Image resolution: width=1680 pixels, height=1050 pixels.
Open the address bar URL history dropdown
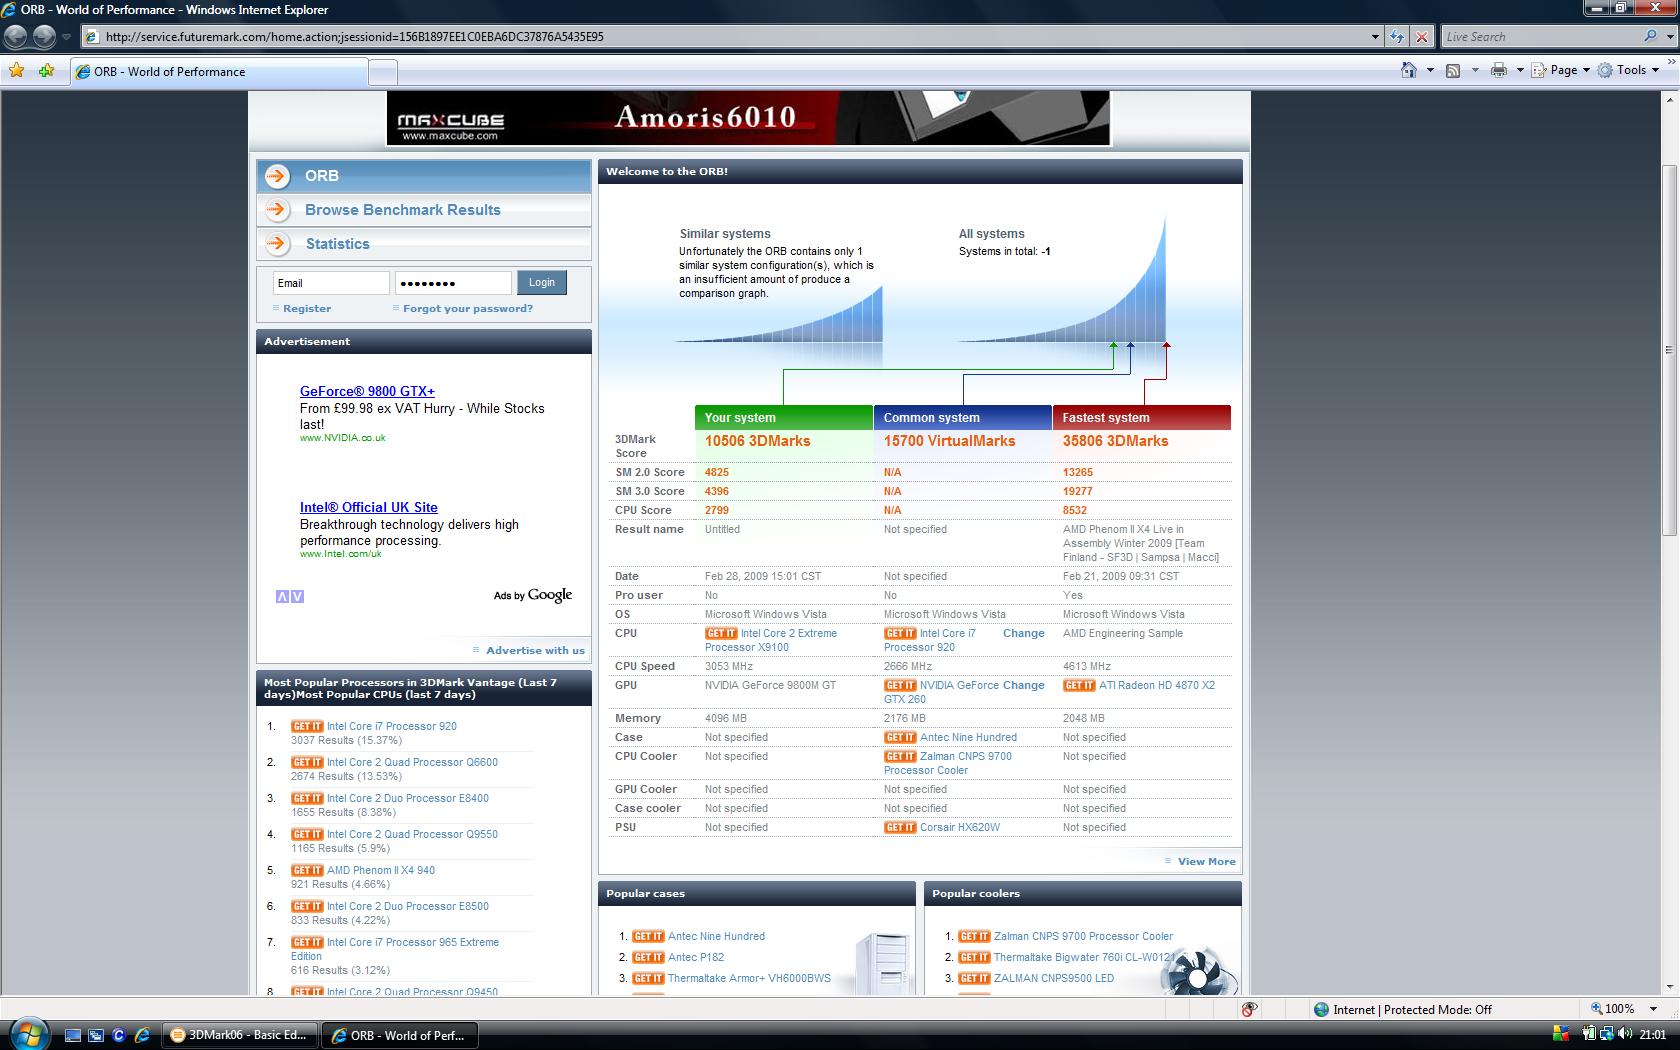coord(1374,37)
